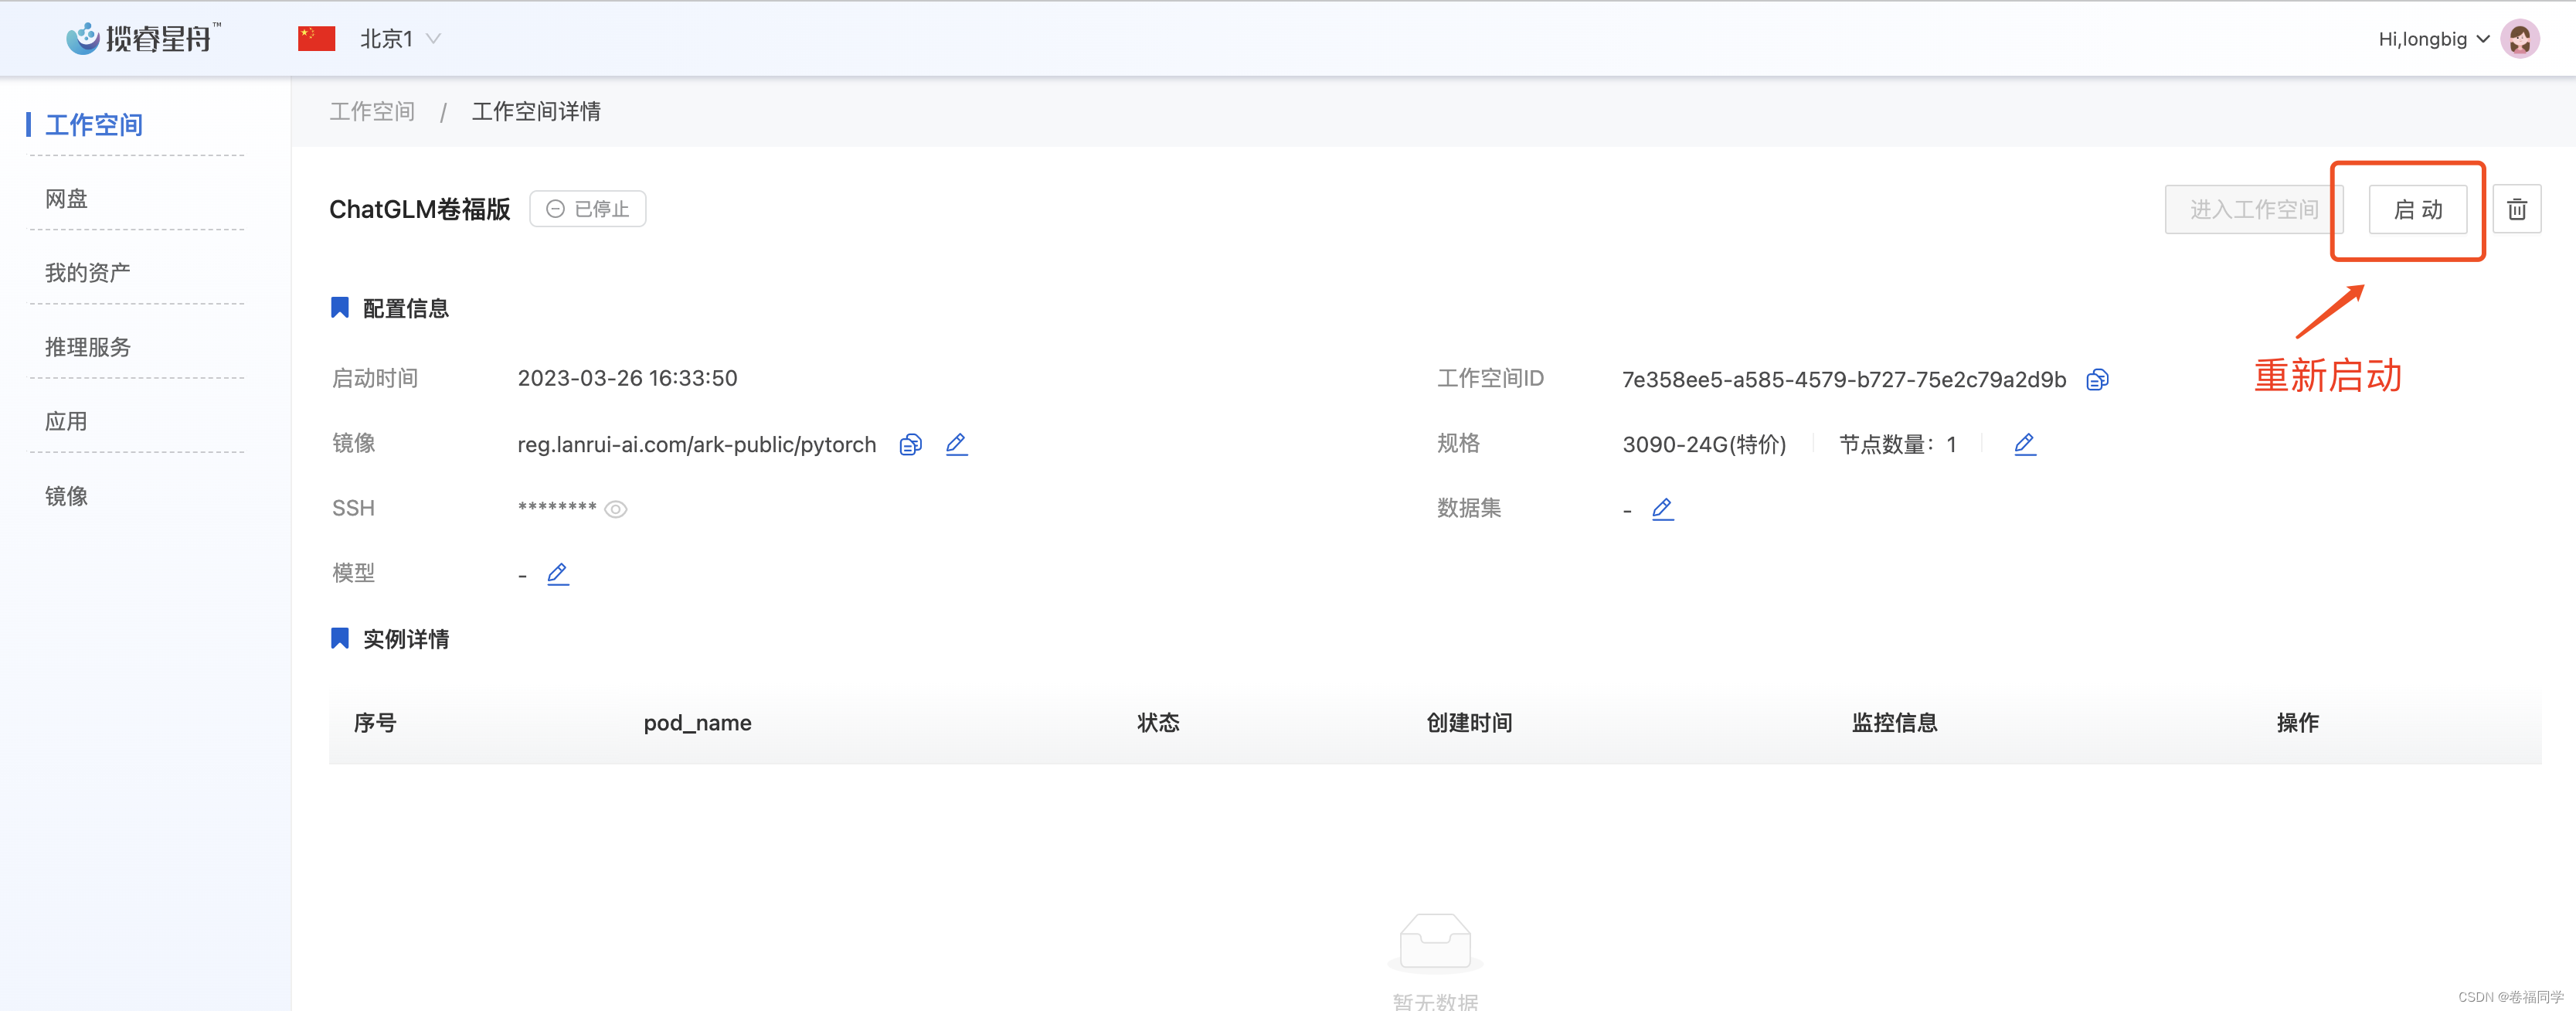The width and height of the screenshot is (2576, 1011).
Task: Click the masked SSH ******** value
Action: click(x=557, y=508)
